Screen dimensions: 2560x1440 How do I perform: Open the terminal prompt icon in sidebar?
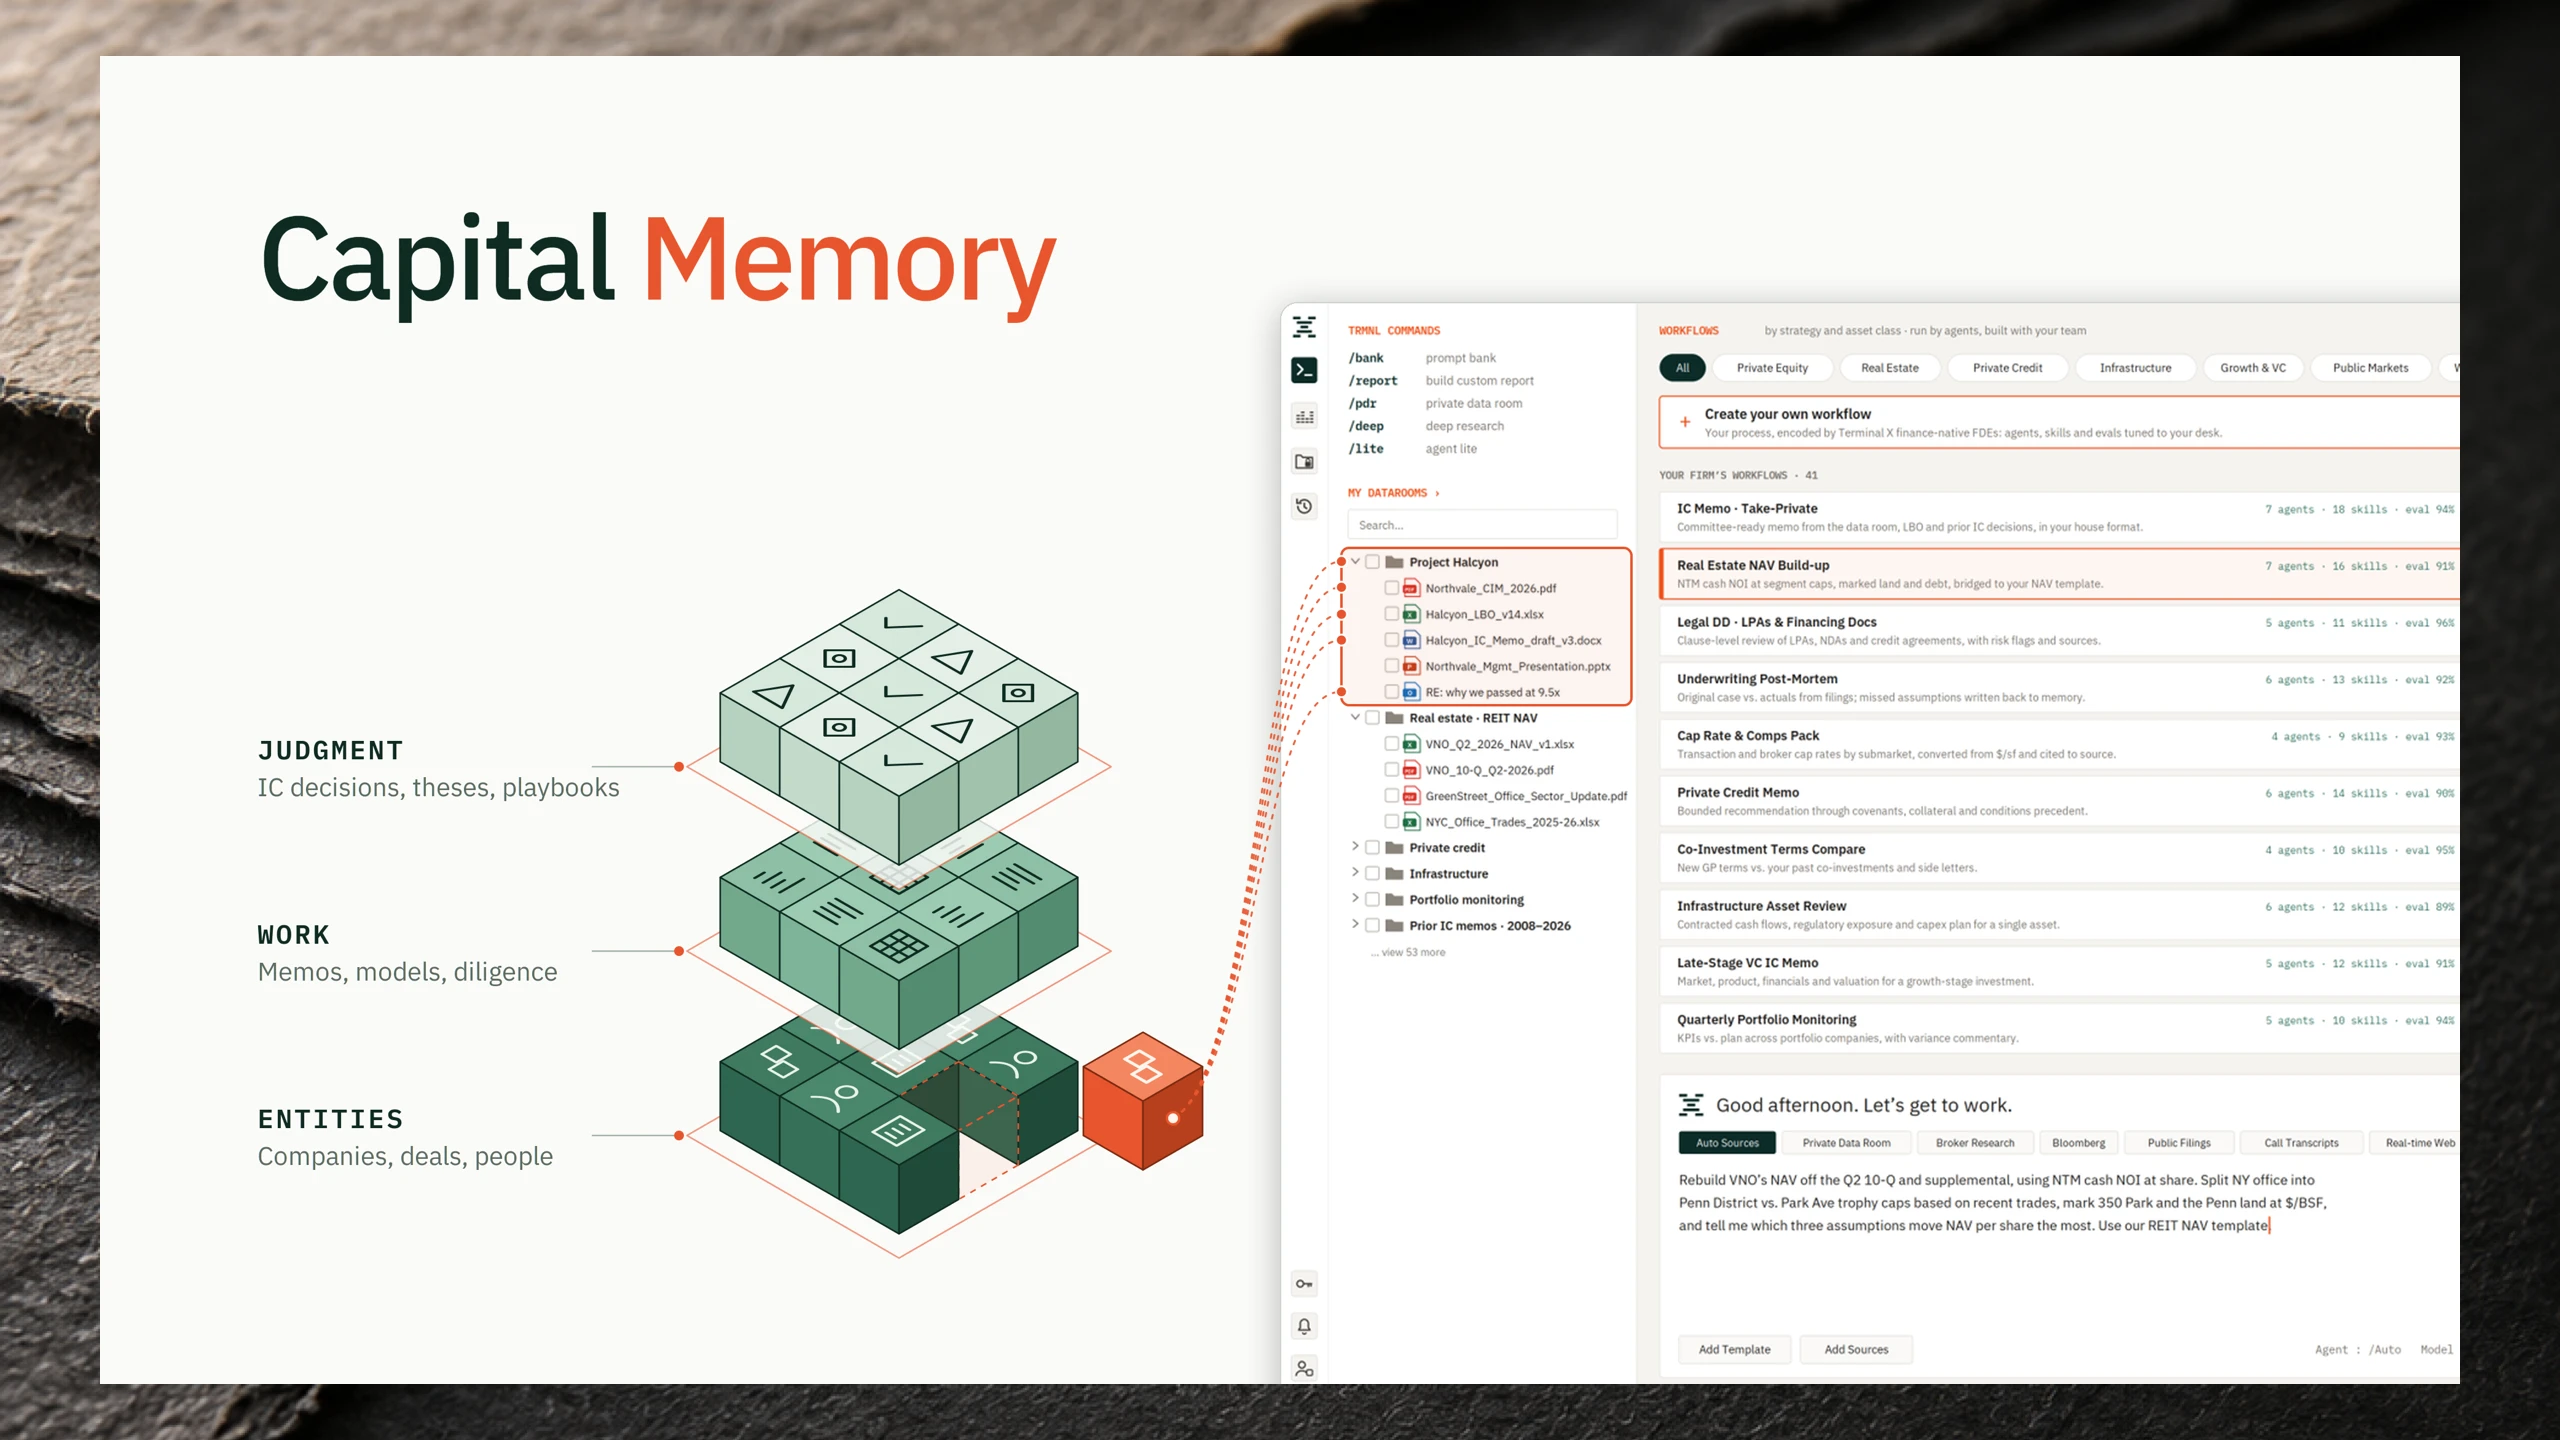pyautogui.click(x=1304, y=370)
